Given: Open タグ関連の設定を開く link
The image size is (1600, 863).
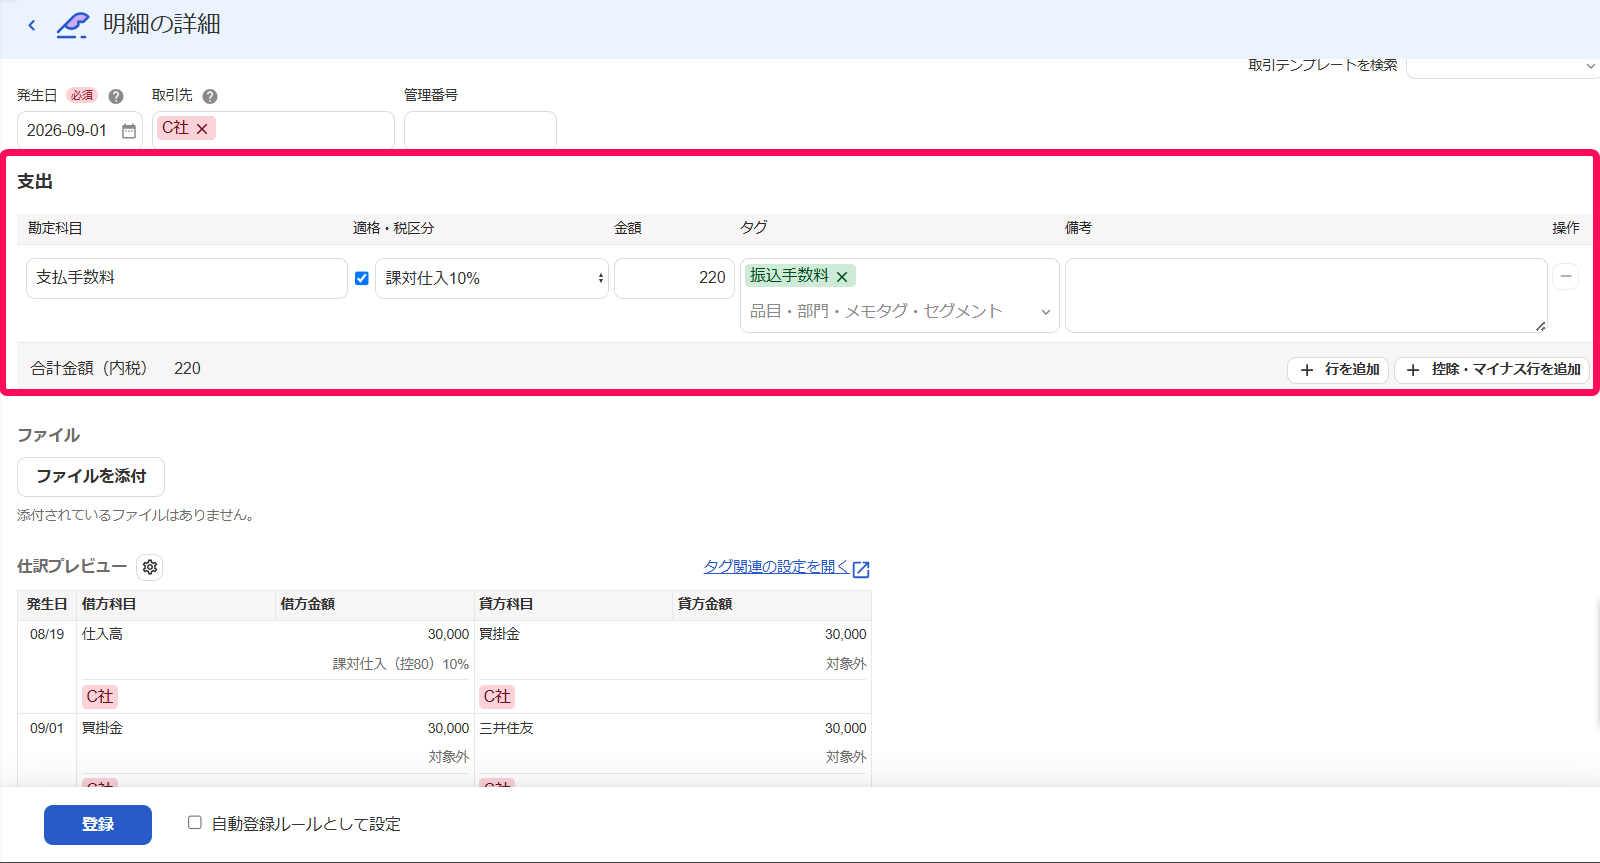Looking at the screenshot, I should [x=776, y=566].
